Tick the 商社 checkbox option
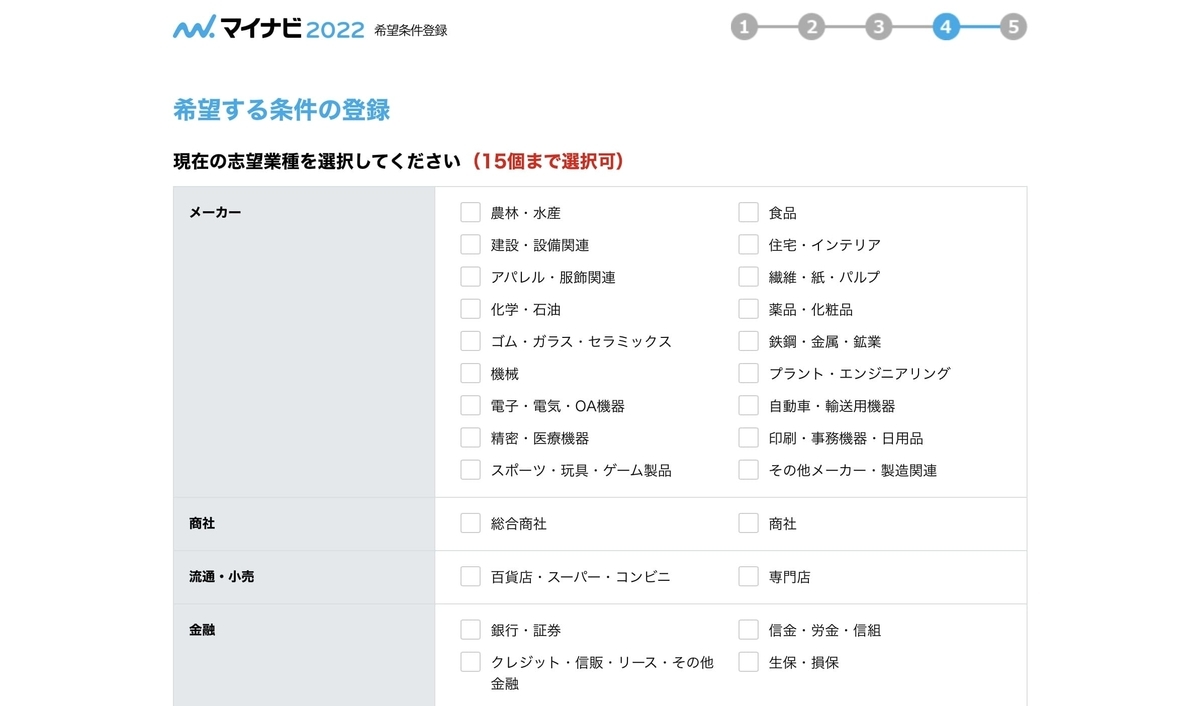1200x706 pixels. click(x=748, y=523)
